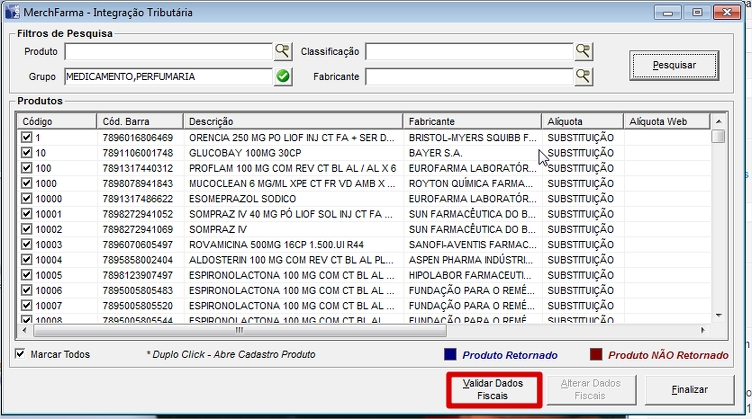Click the Cód. Barra column header
The height and width of the screenshot is (419, 752).
tap(139, 121)
